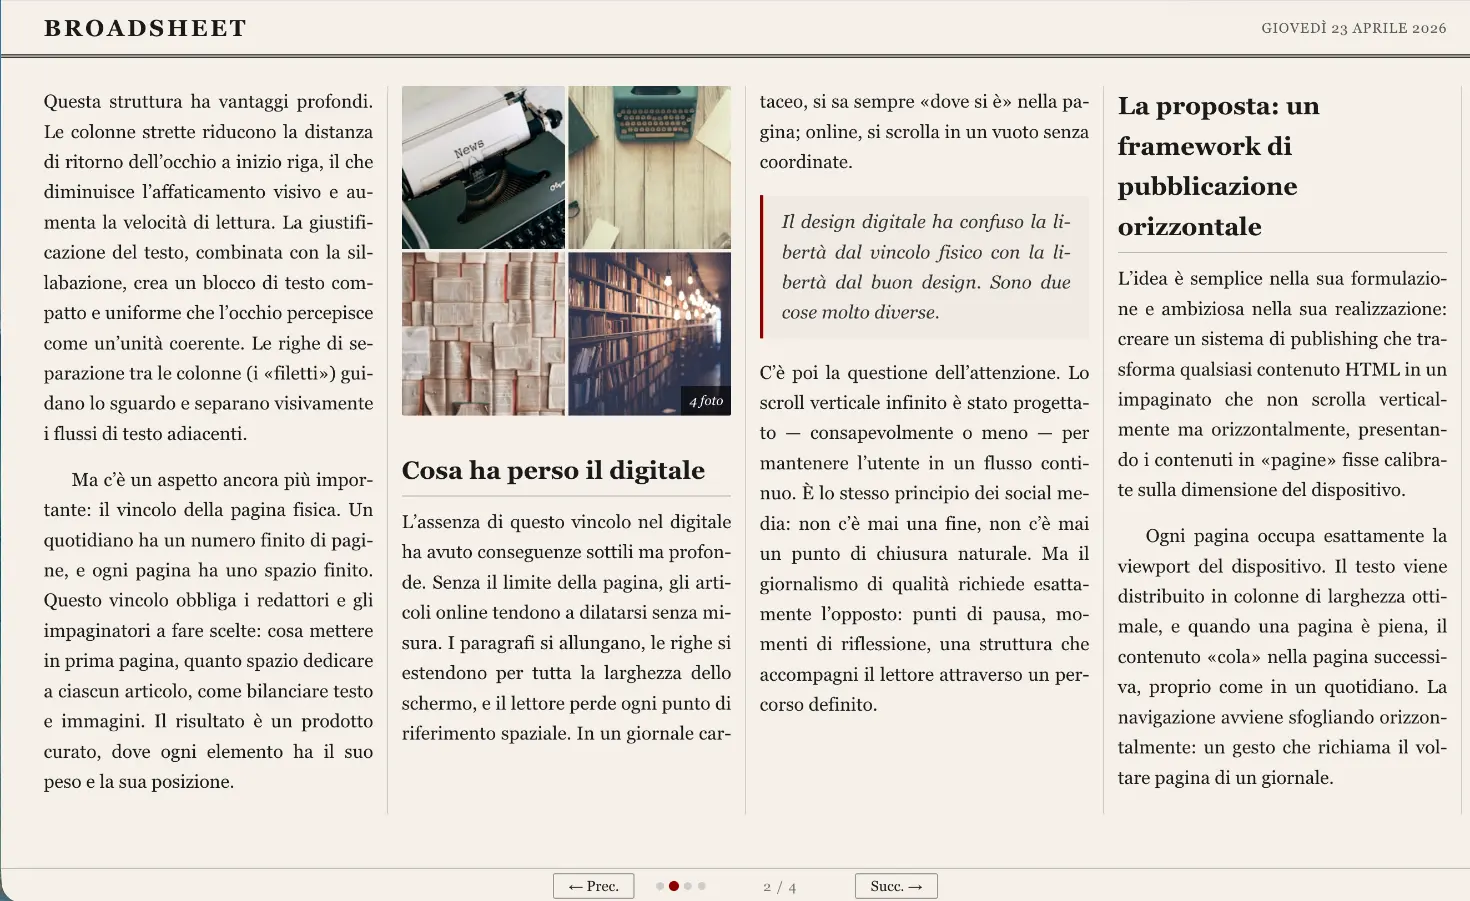Advance to the next page with Succ.
Image resolution: width=1470 pixels, height=901 pixels.
(x=896, y=886)
